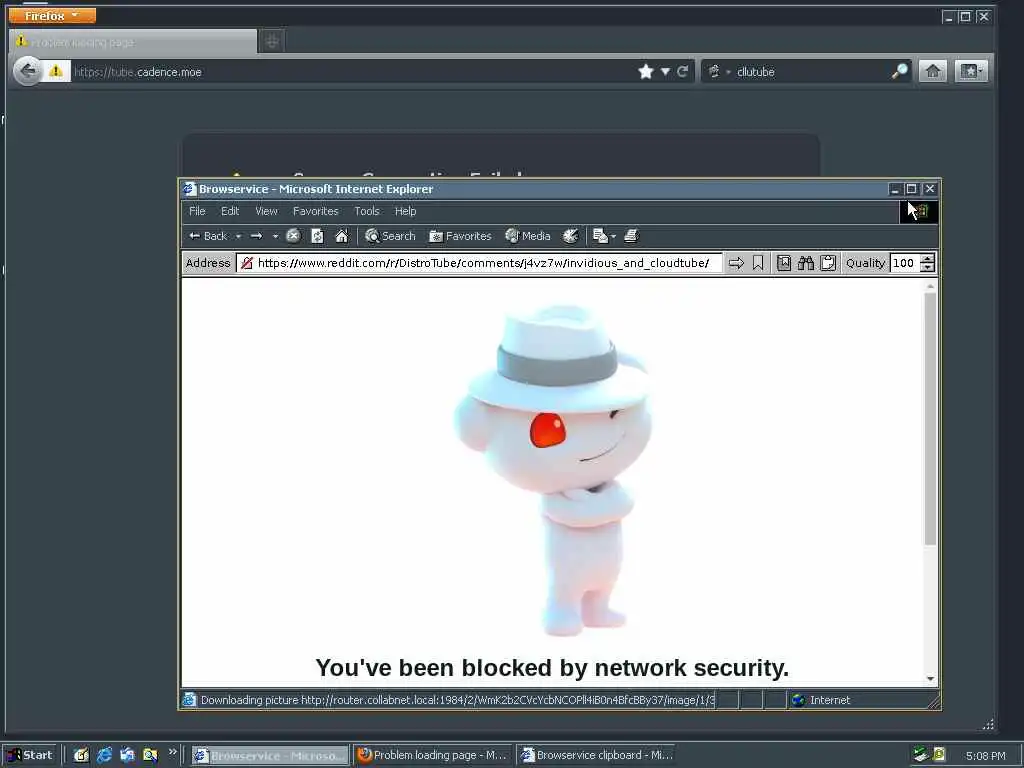Click the Browservice find binoculars icon
Screen dimensions: 1024x768
806,263
